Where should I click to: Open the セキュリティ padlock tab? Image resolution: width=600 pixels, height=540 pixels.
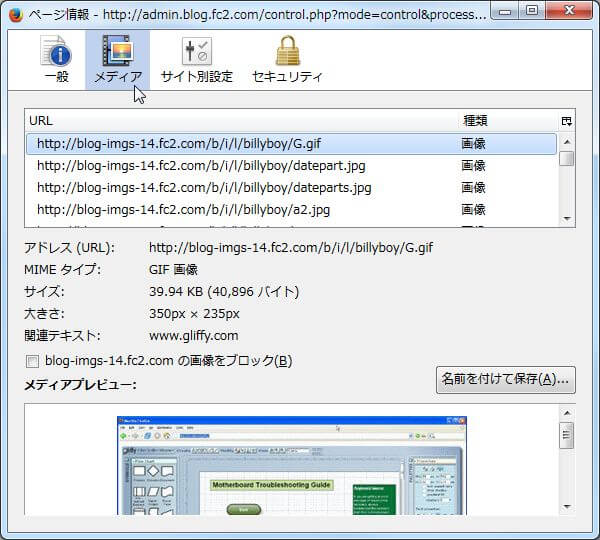[x=287, y=60]
